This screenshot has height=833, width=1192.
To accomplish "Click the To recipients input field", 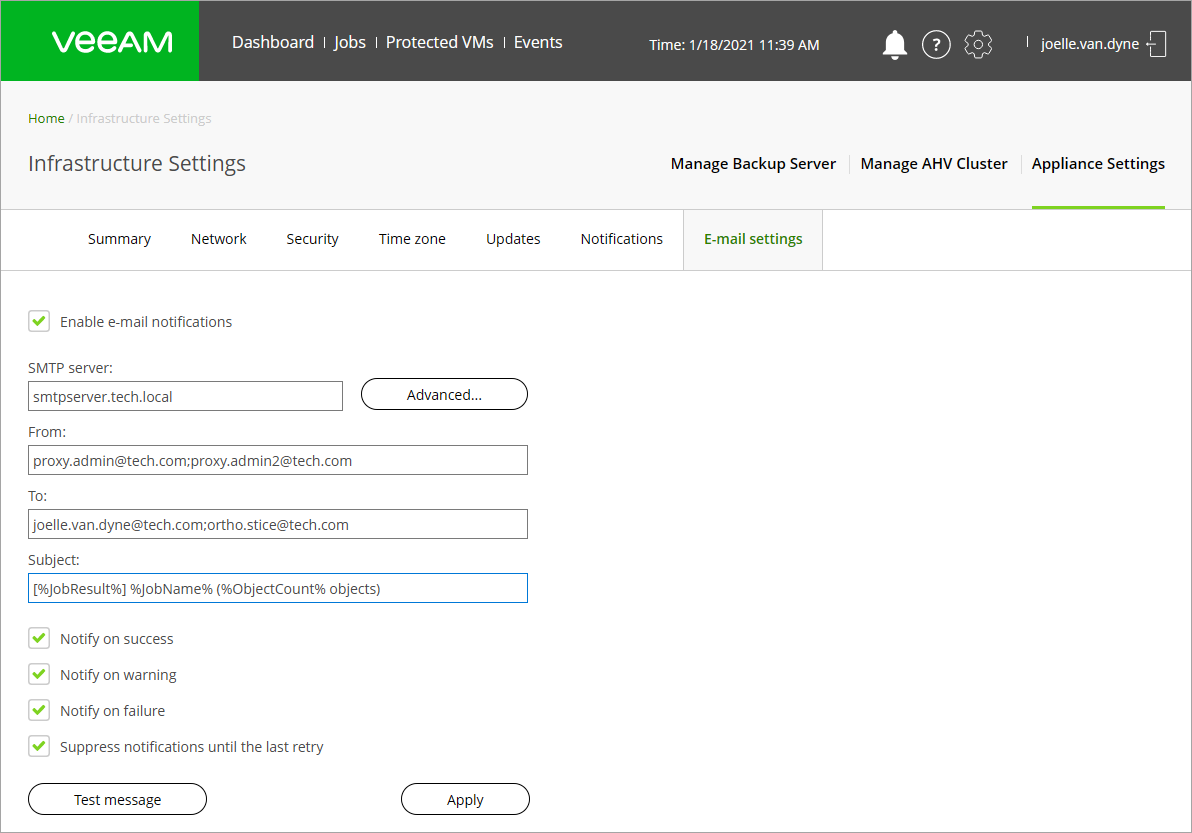I will [x=277, y=524].
